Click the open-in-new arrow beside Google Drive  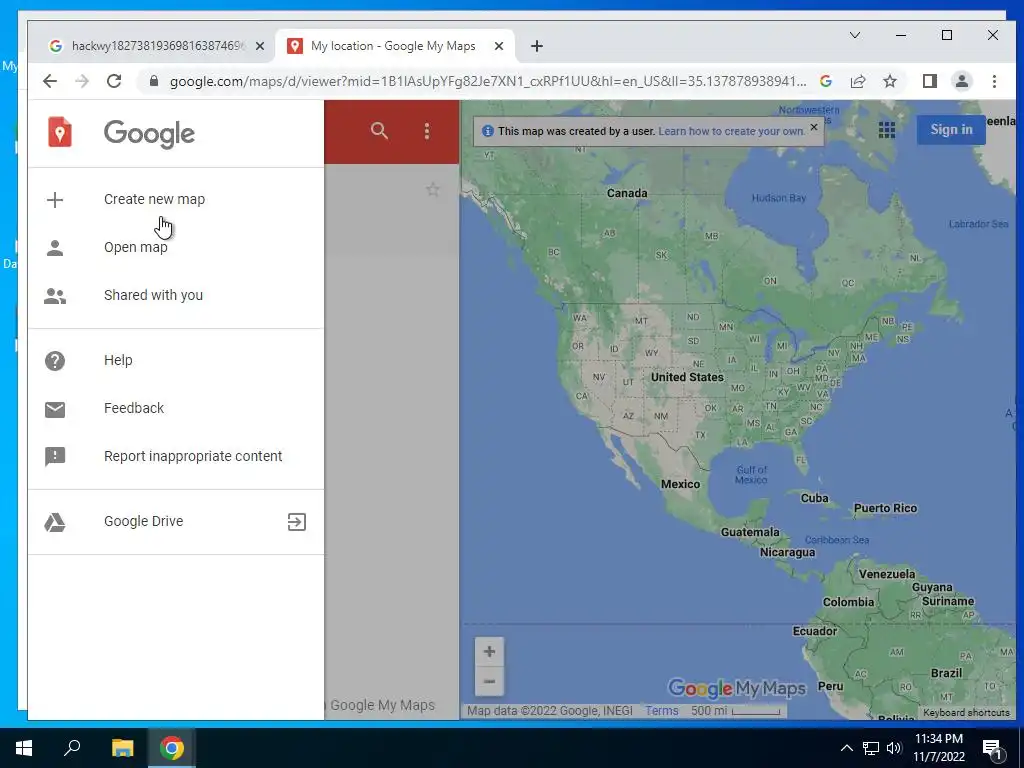coord(296,522)
